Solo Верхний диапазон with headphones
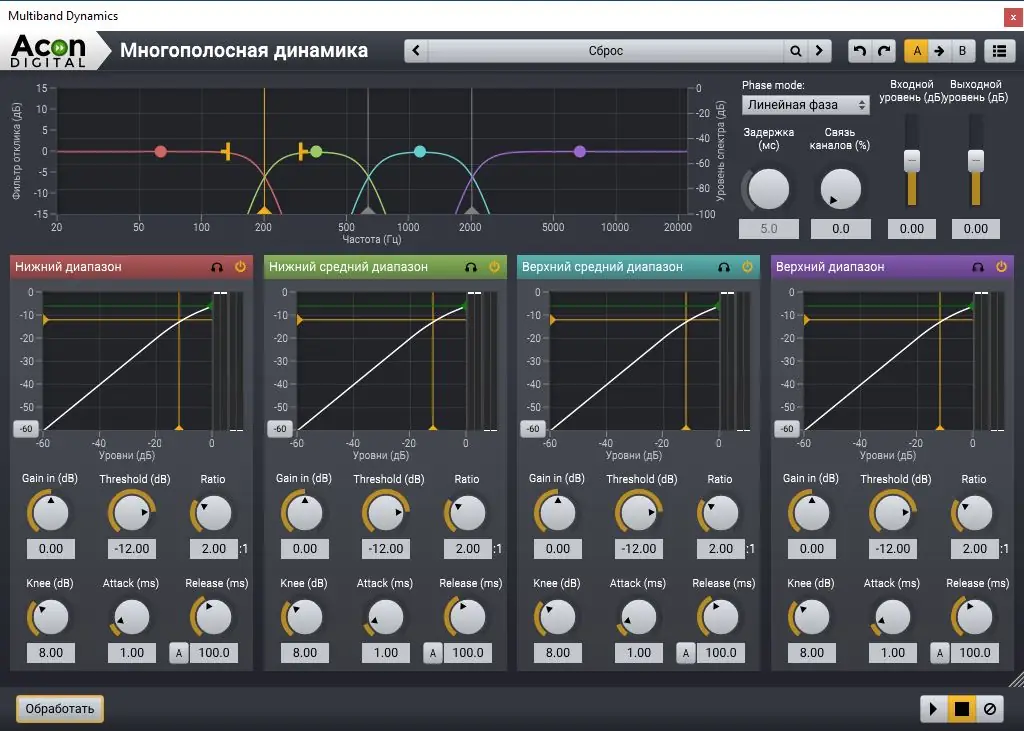The height and width of the screenshot is (731, 1024). click(978, 267)
